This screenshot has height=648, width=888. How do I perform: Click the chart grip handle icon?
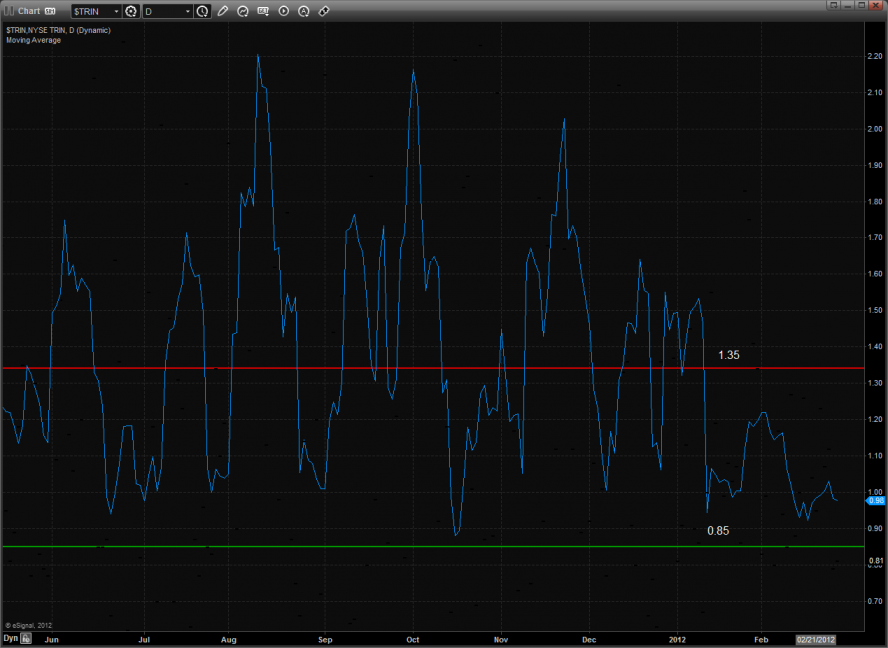click(x=9, y=11)
